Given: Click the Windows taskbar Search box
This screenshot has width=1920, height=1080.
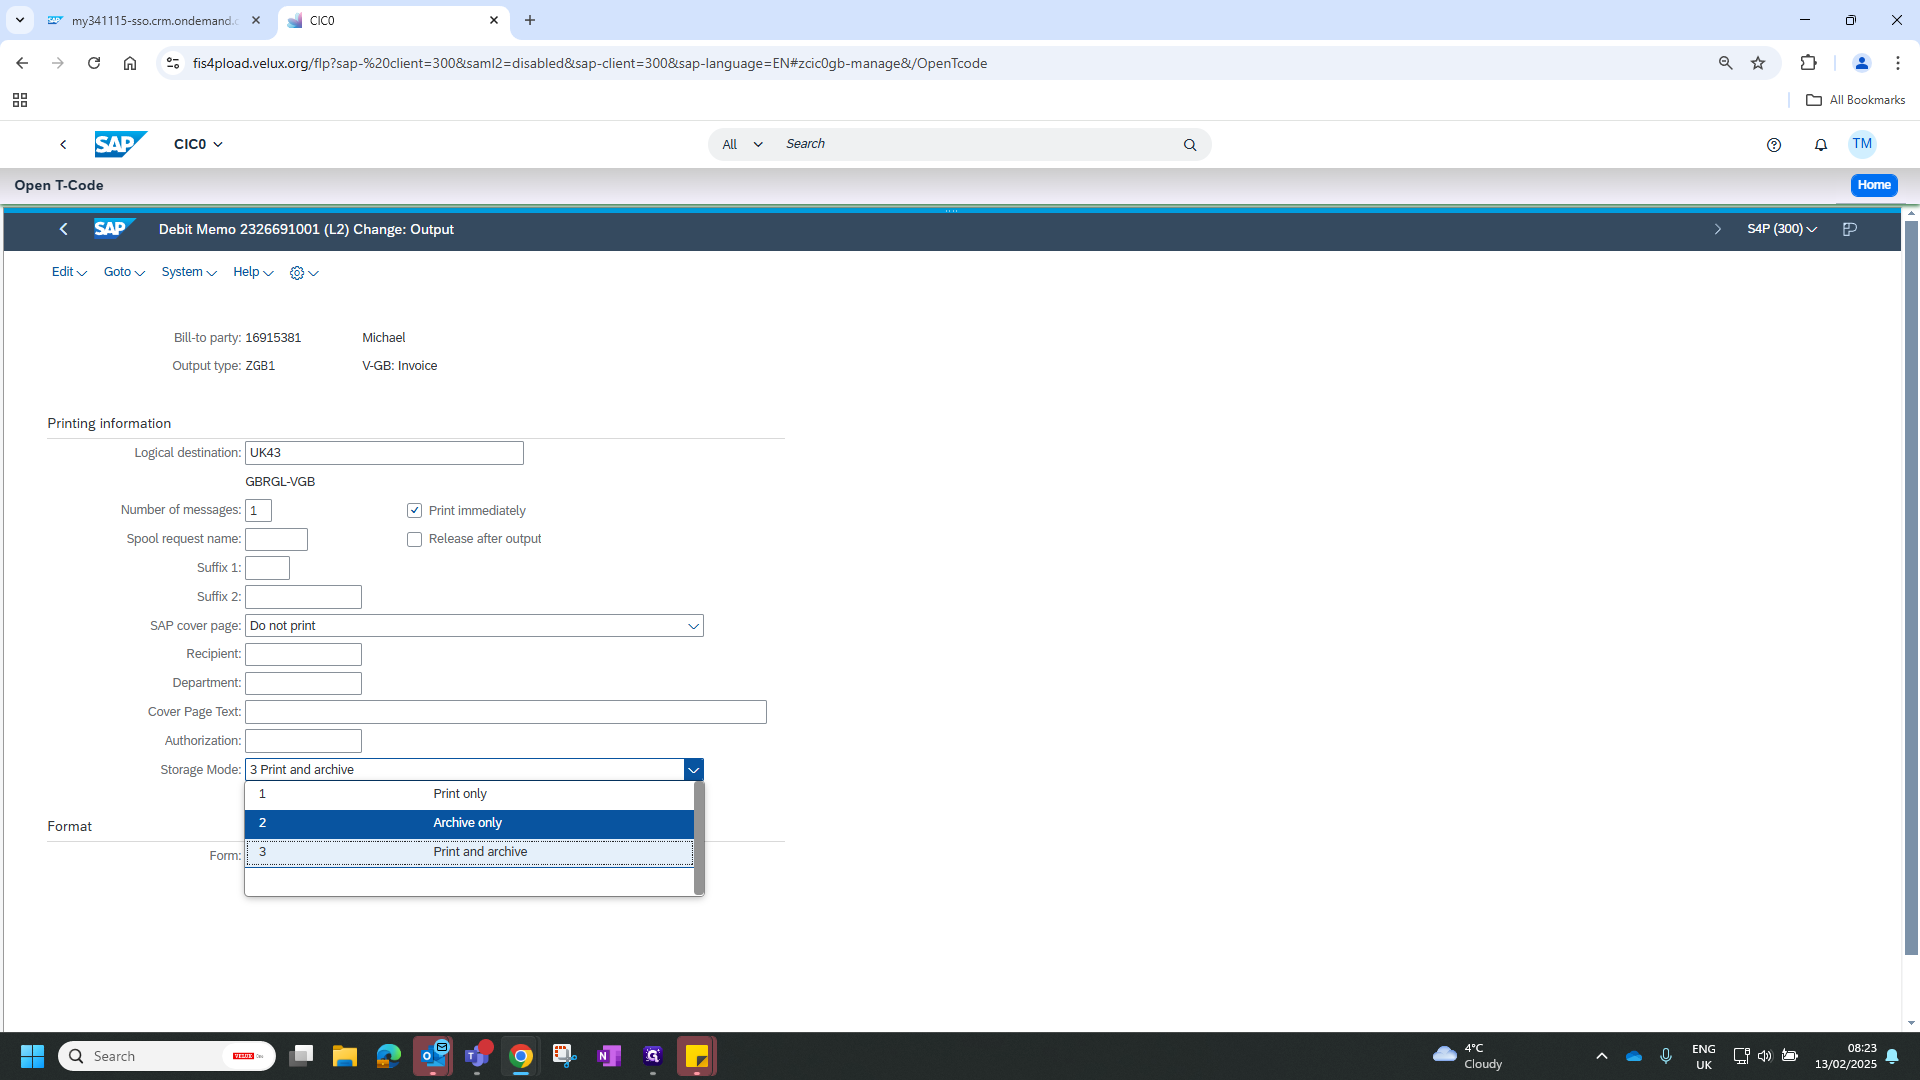Looking at the screenshot, I should pyautogui.click(x=166, y=1056).
